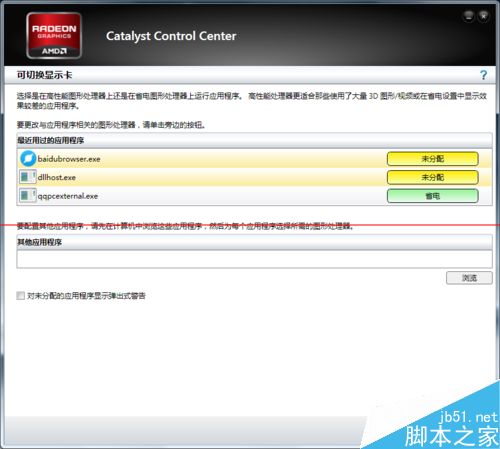Select the dllhost.exe row text
Screen dimensions: 500x449
(57, 177)
